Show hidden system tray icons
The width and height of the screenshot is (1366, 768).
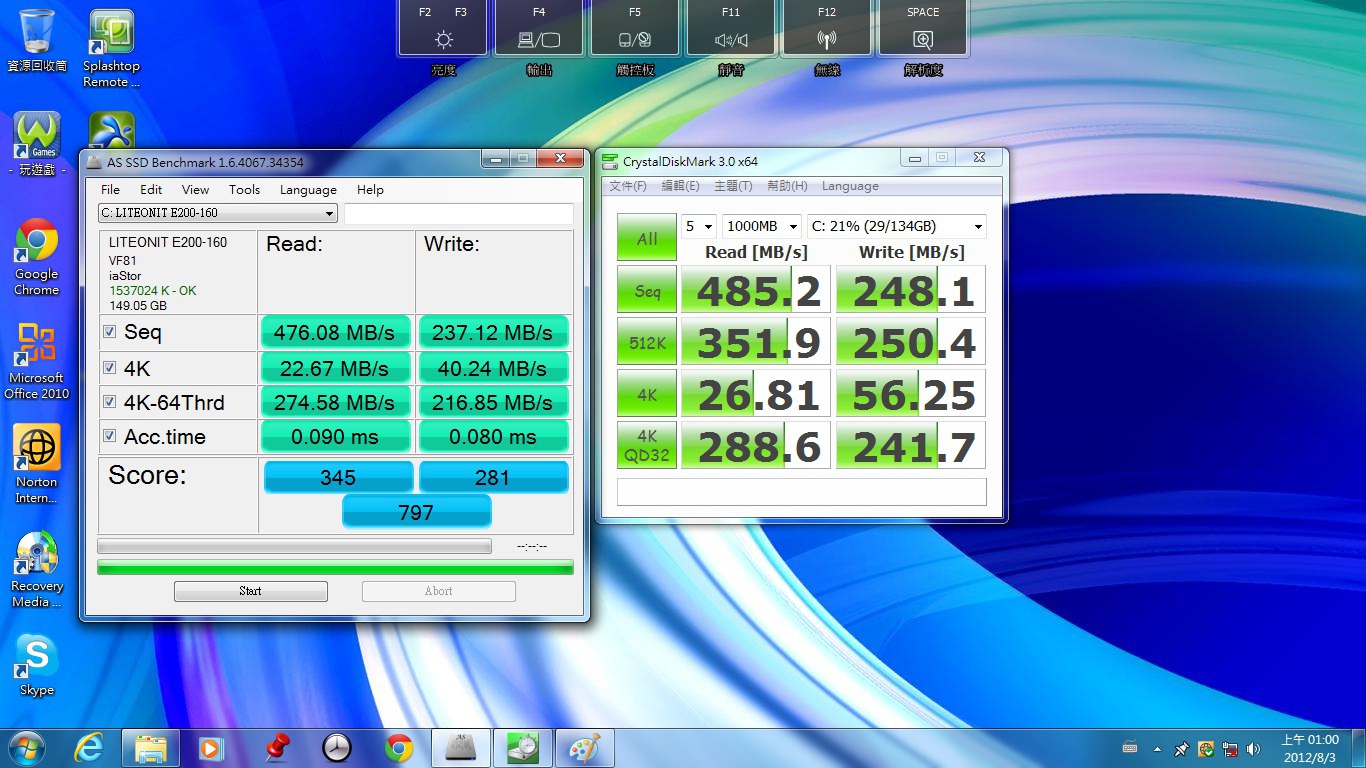(1157, 749)
